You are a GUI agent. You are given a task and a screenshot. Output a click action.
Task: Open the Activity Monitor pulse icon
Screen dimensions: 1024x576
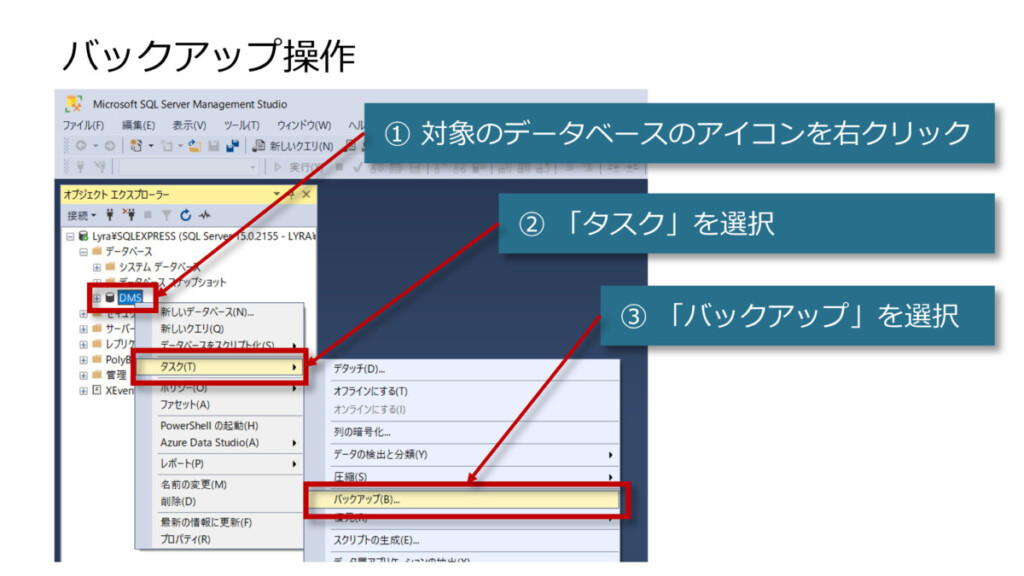[204, 215]
